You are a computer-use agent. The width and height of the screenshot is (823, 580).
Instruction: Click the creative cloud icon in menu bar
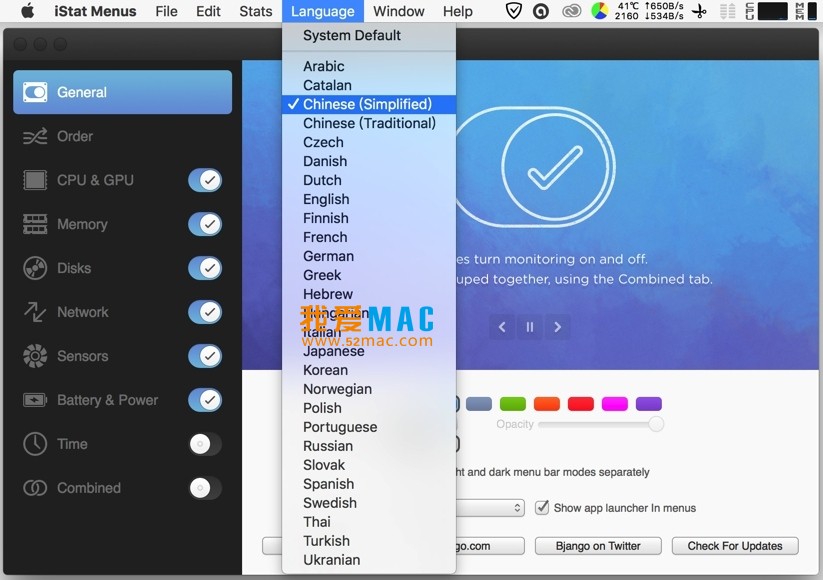[571, 11]
